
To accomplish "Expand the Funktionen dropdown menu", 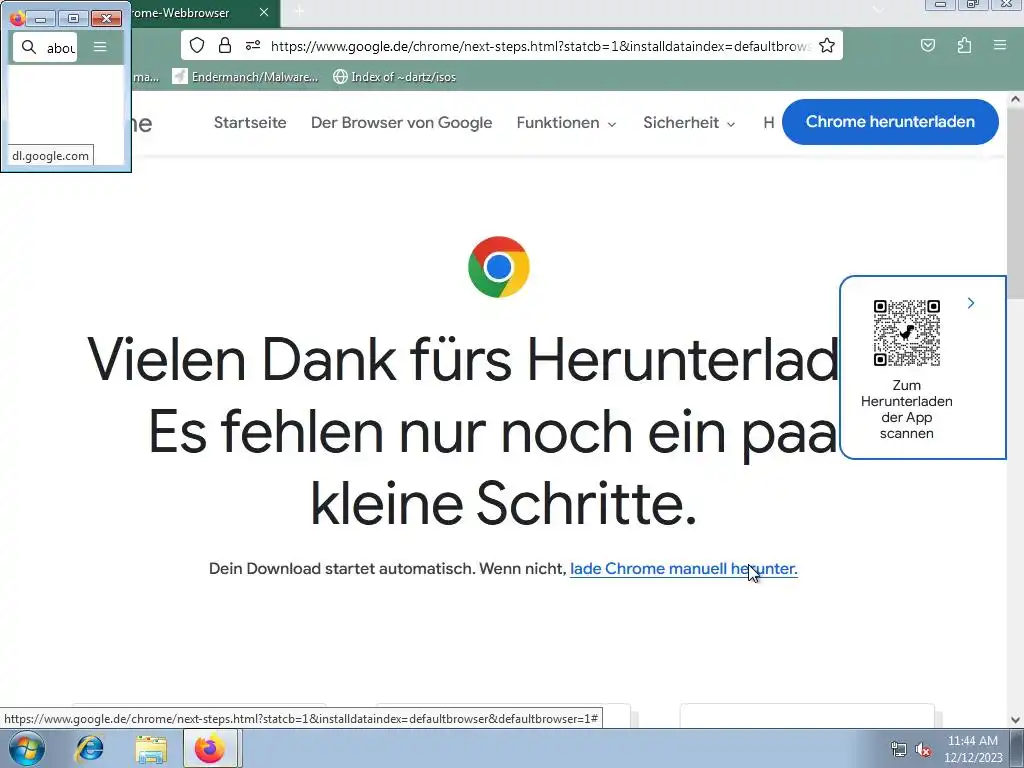I will tap(566, 123).
